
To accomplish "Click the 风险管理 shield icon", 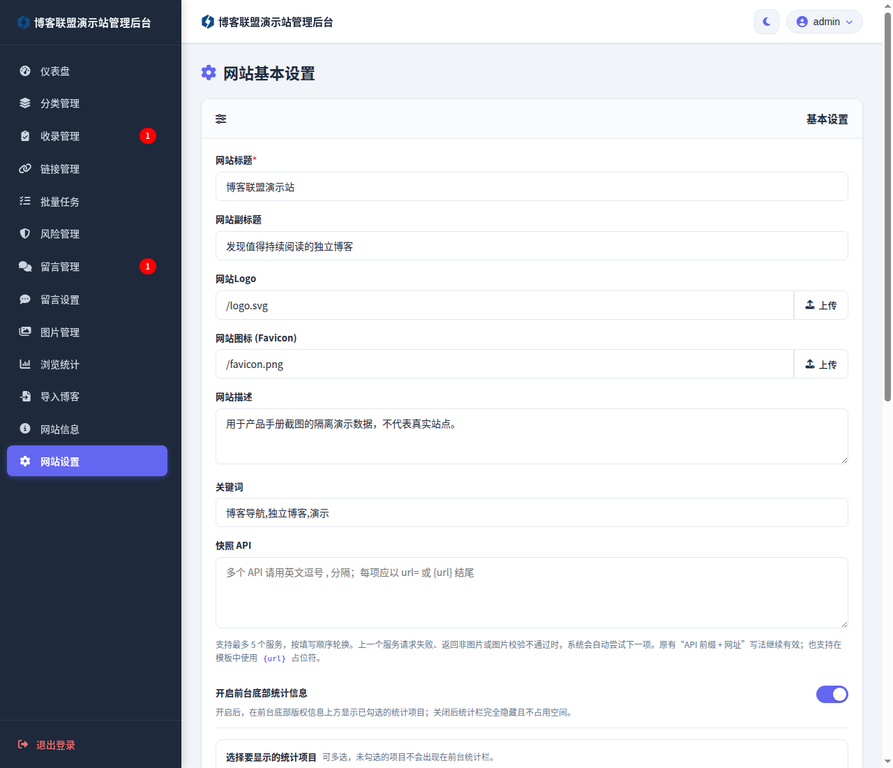I will [x=25, y=233].
